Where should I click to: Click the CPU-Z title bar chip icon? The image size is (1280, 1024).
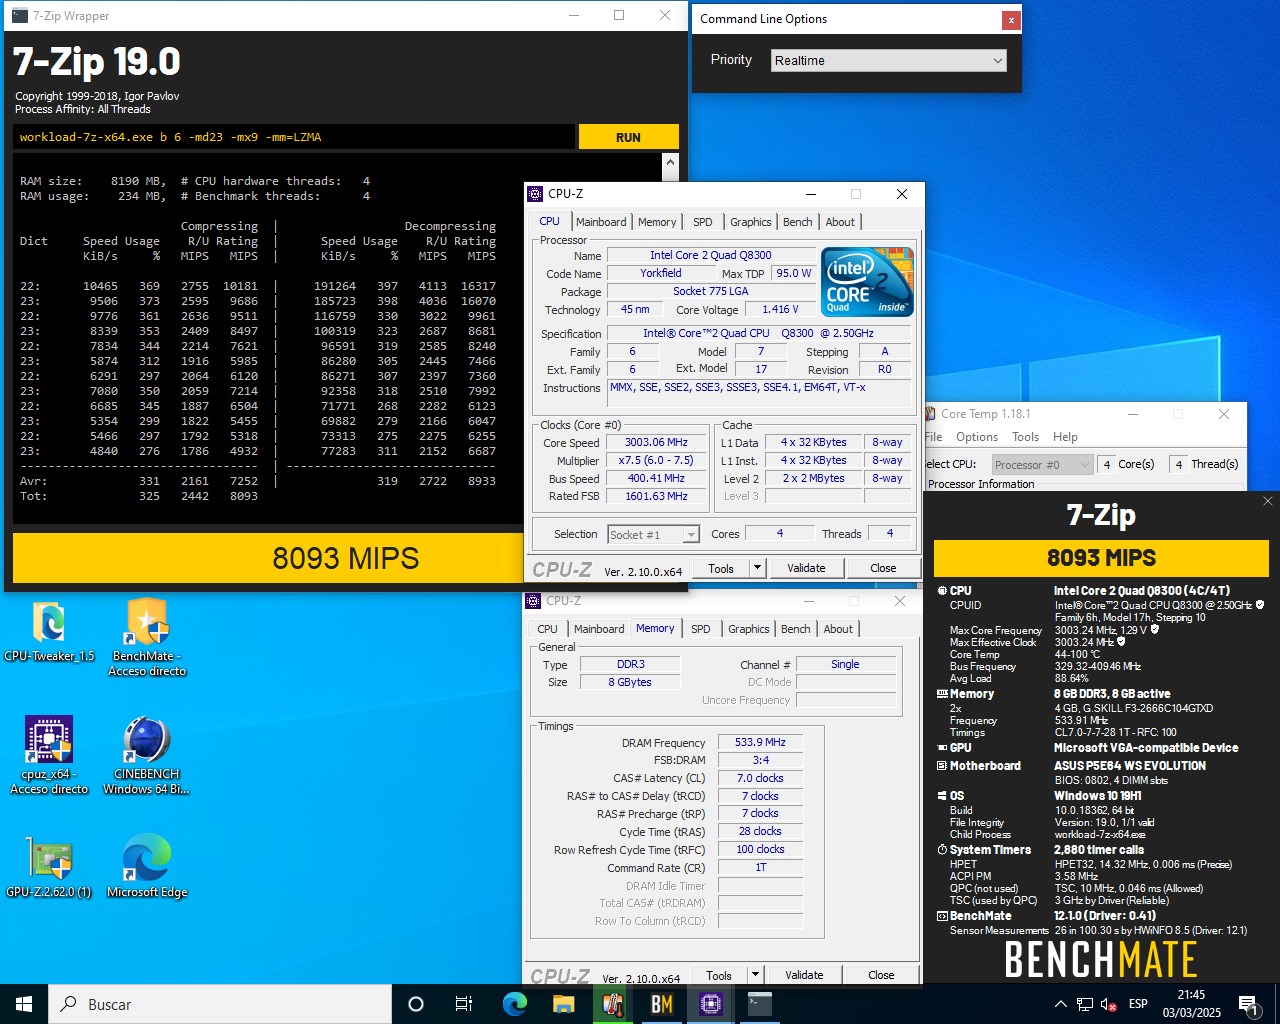(535, 194)
